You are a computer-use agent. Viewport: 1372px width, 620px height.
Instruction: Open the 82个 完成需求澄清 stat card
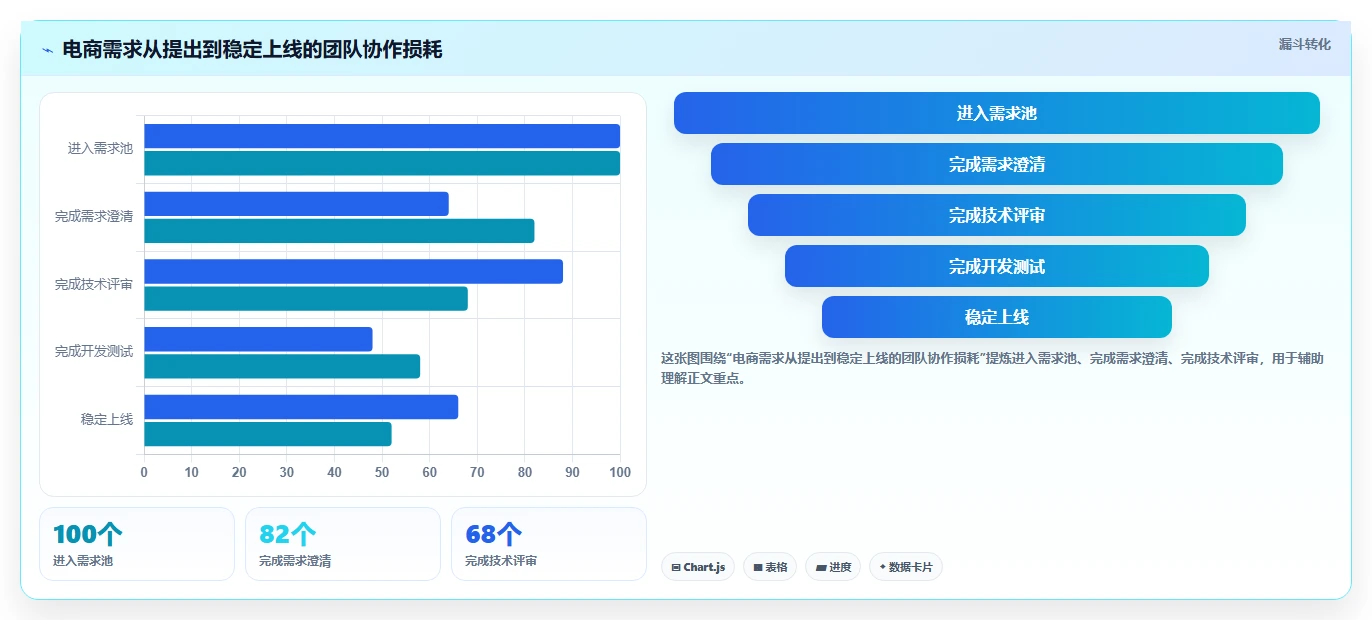343,544
